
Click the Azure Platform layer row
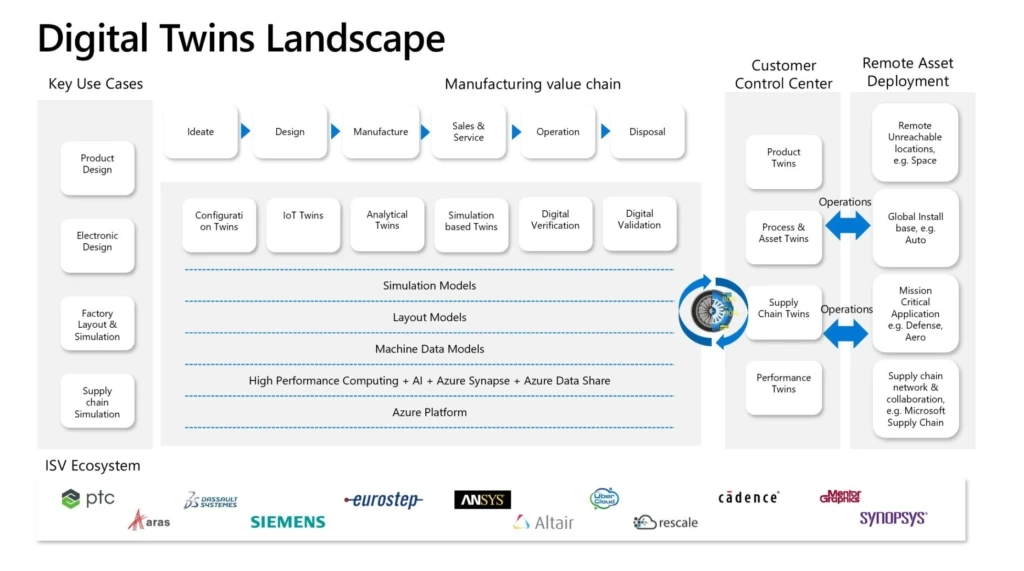pyautogui.click(x=429, y=412)
